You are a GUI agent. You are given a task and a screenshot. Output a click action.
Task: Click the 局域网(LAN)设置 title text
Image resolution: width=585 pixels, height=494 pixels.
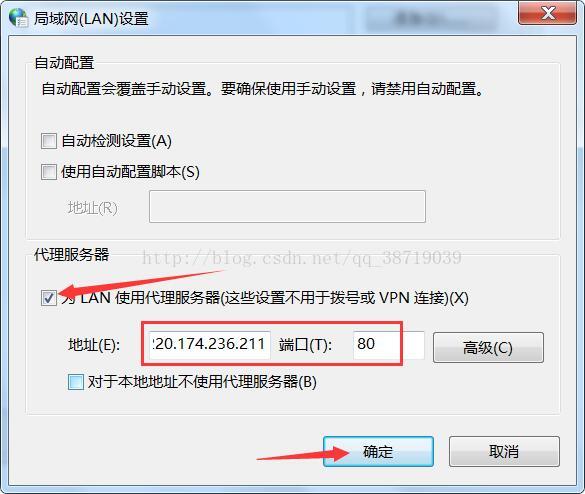[x=91, y=18]
